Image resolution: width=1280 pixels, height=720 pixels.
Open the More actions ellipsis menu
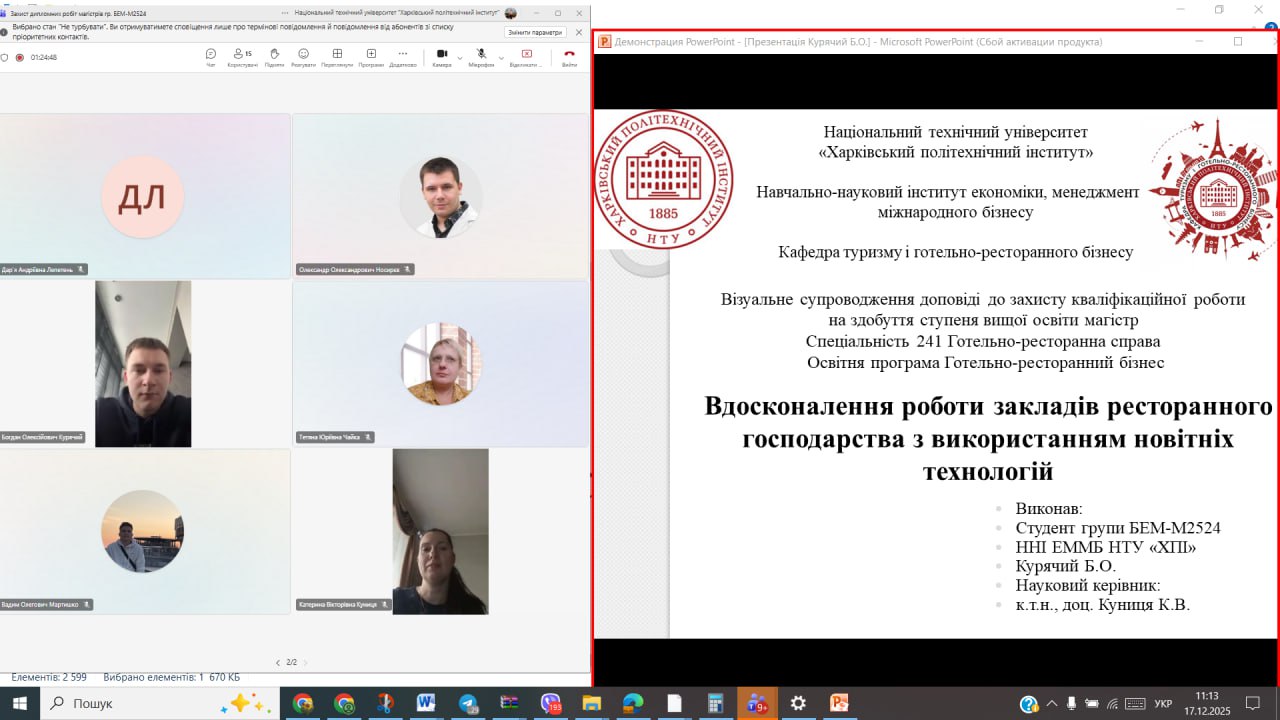[402, 56]
